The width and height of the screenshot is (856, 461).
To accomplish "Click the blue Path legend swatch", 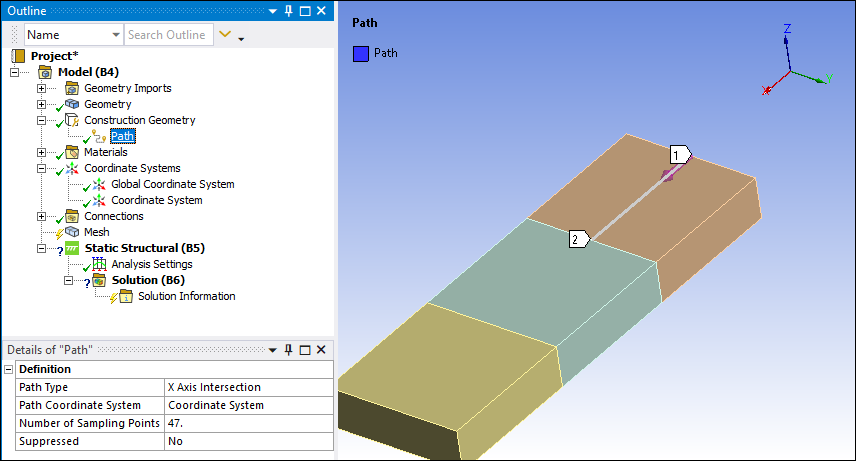I will tap(361, 54).
